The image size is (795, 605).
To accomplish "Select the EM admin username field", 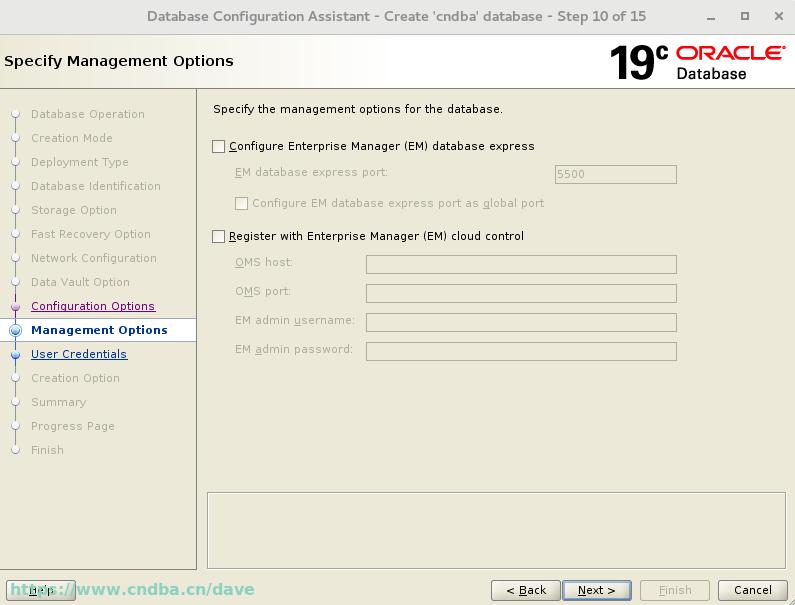I will pyautogui.click(x=521, y=322).
